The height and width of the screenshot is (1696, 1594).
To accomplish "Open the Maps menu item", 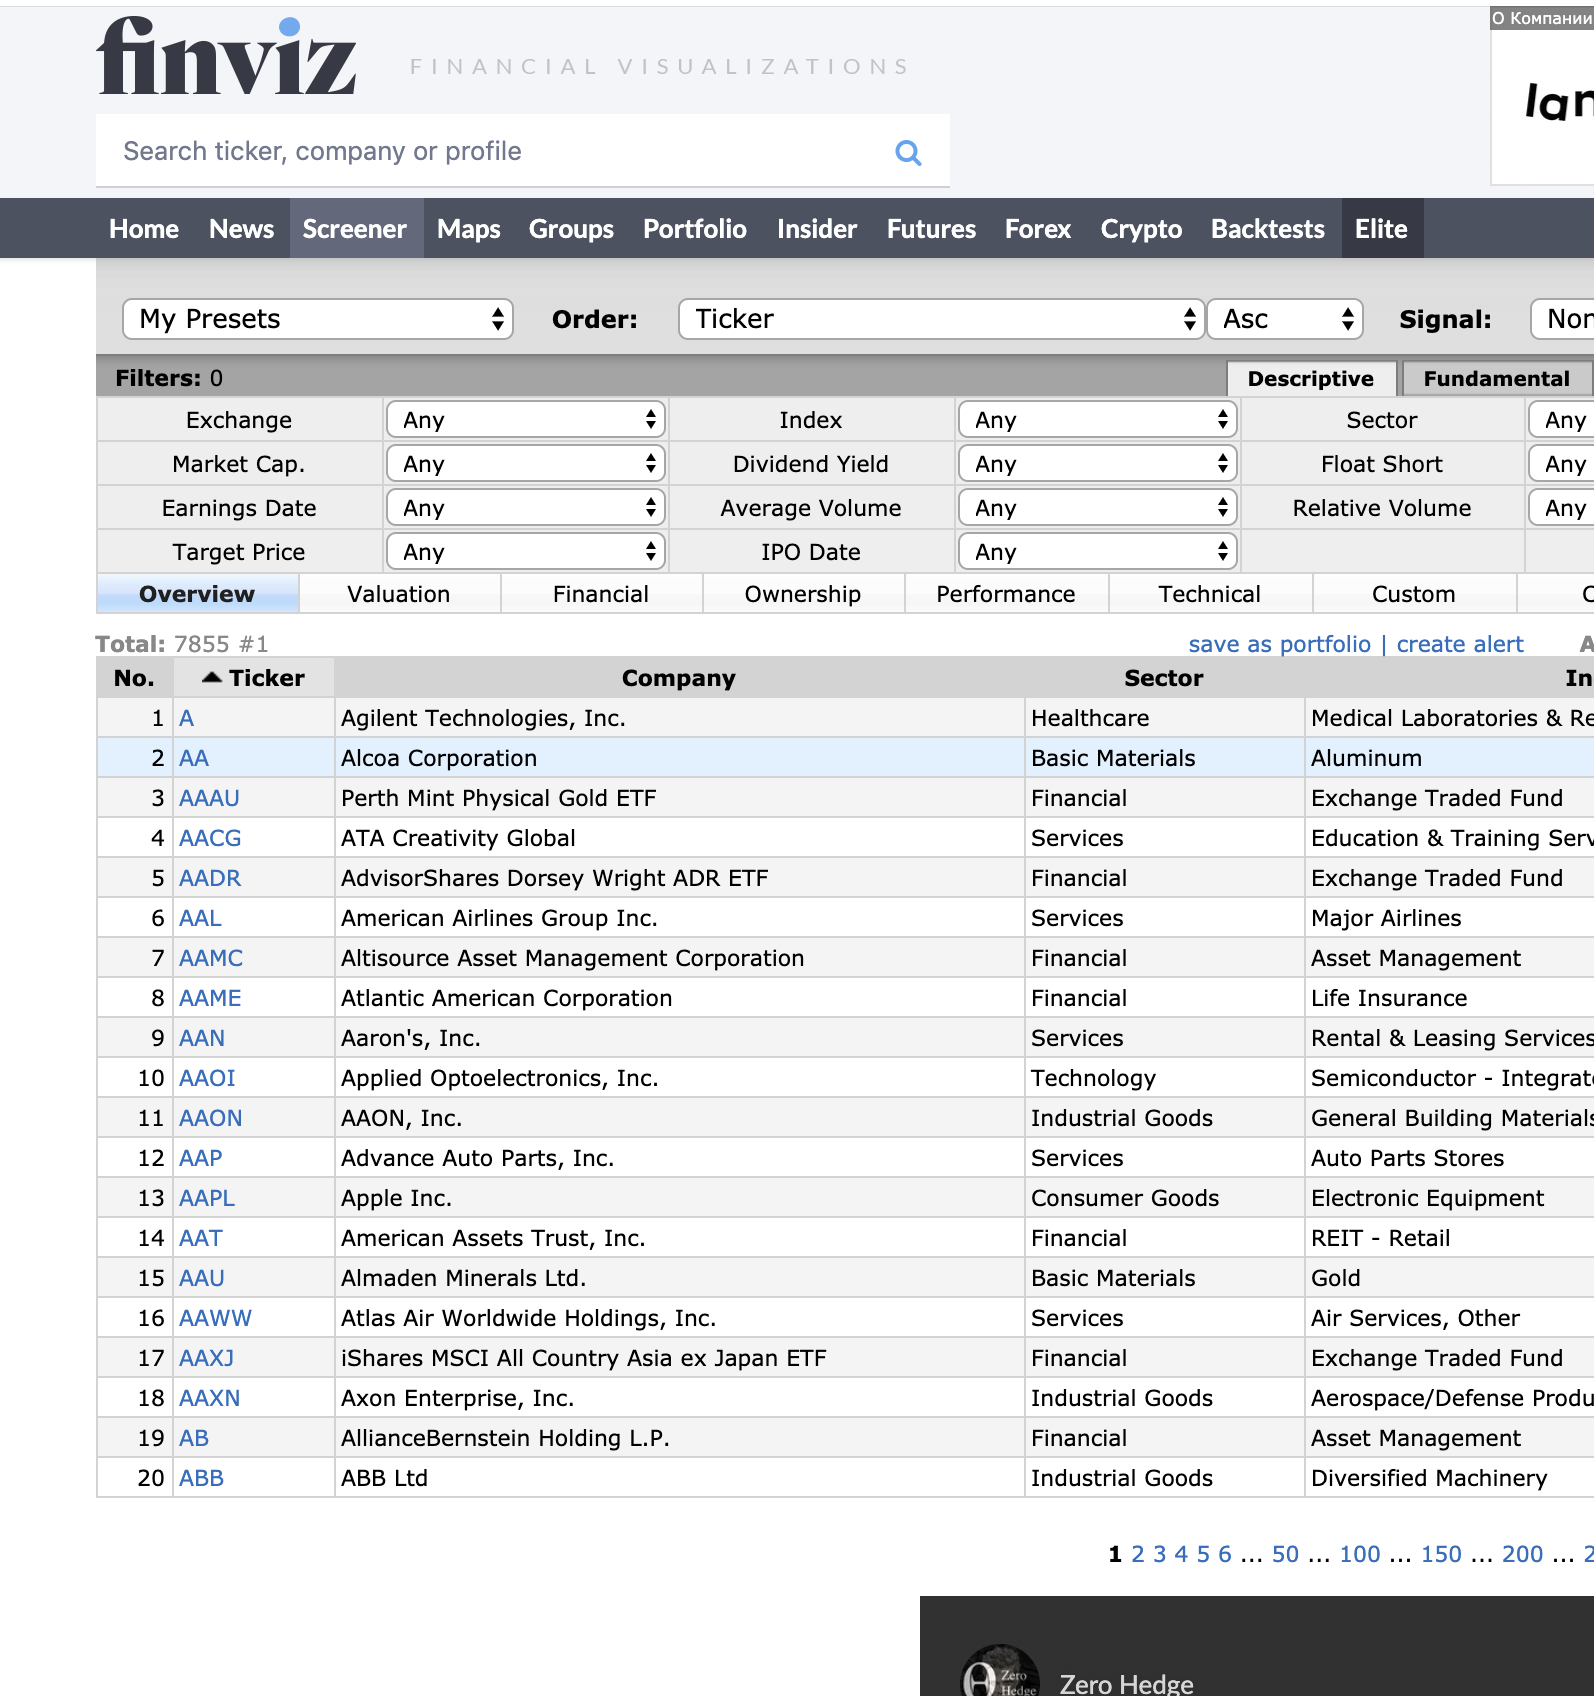I will 468,229.
